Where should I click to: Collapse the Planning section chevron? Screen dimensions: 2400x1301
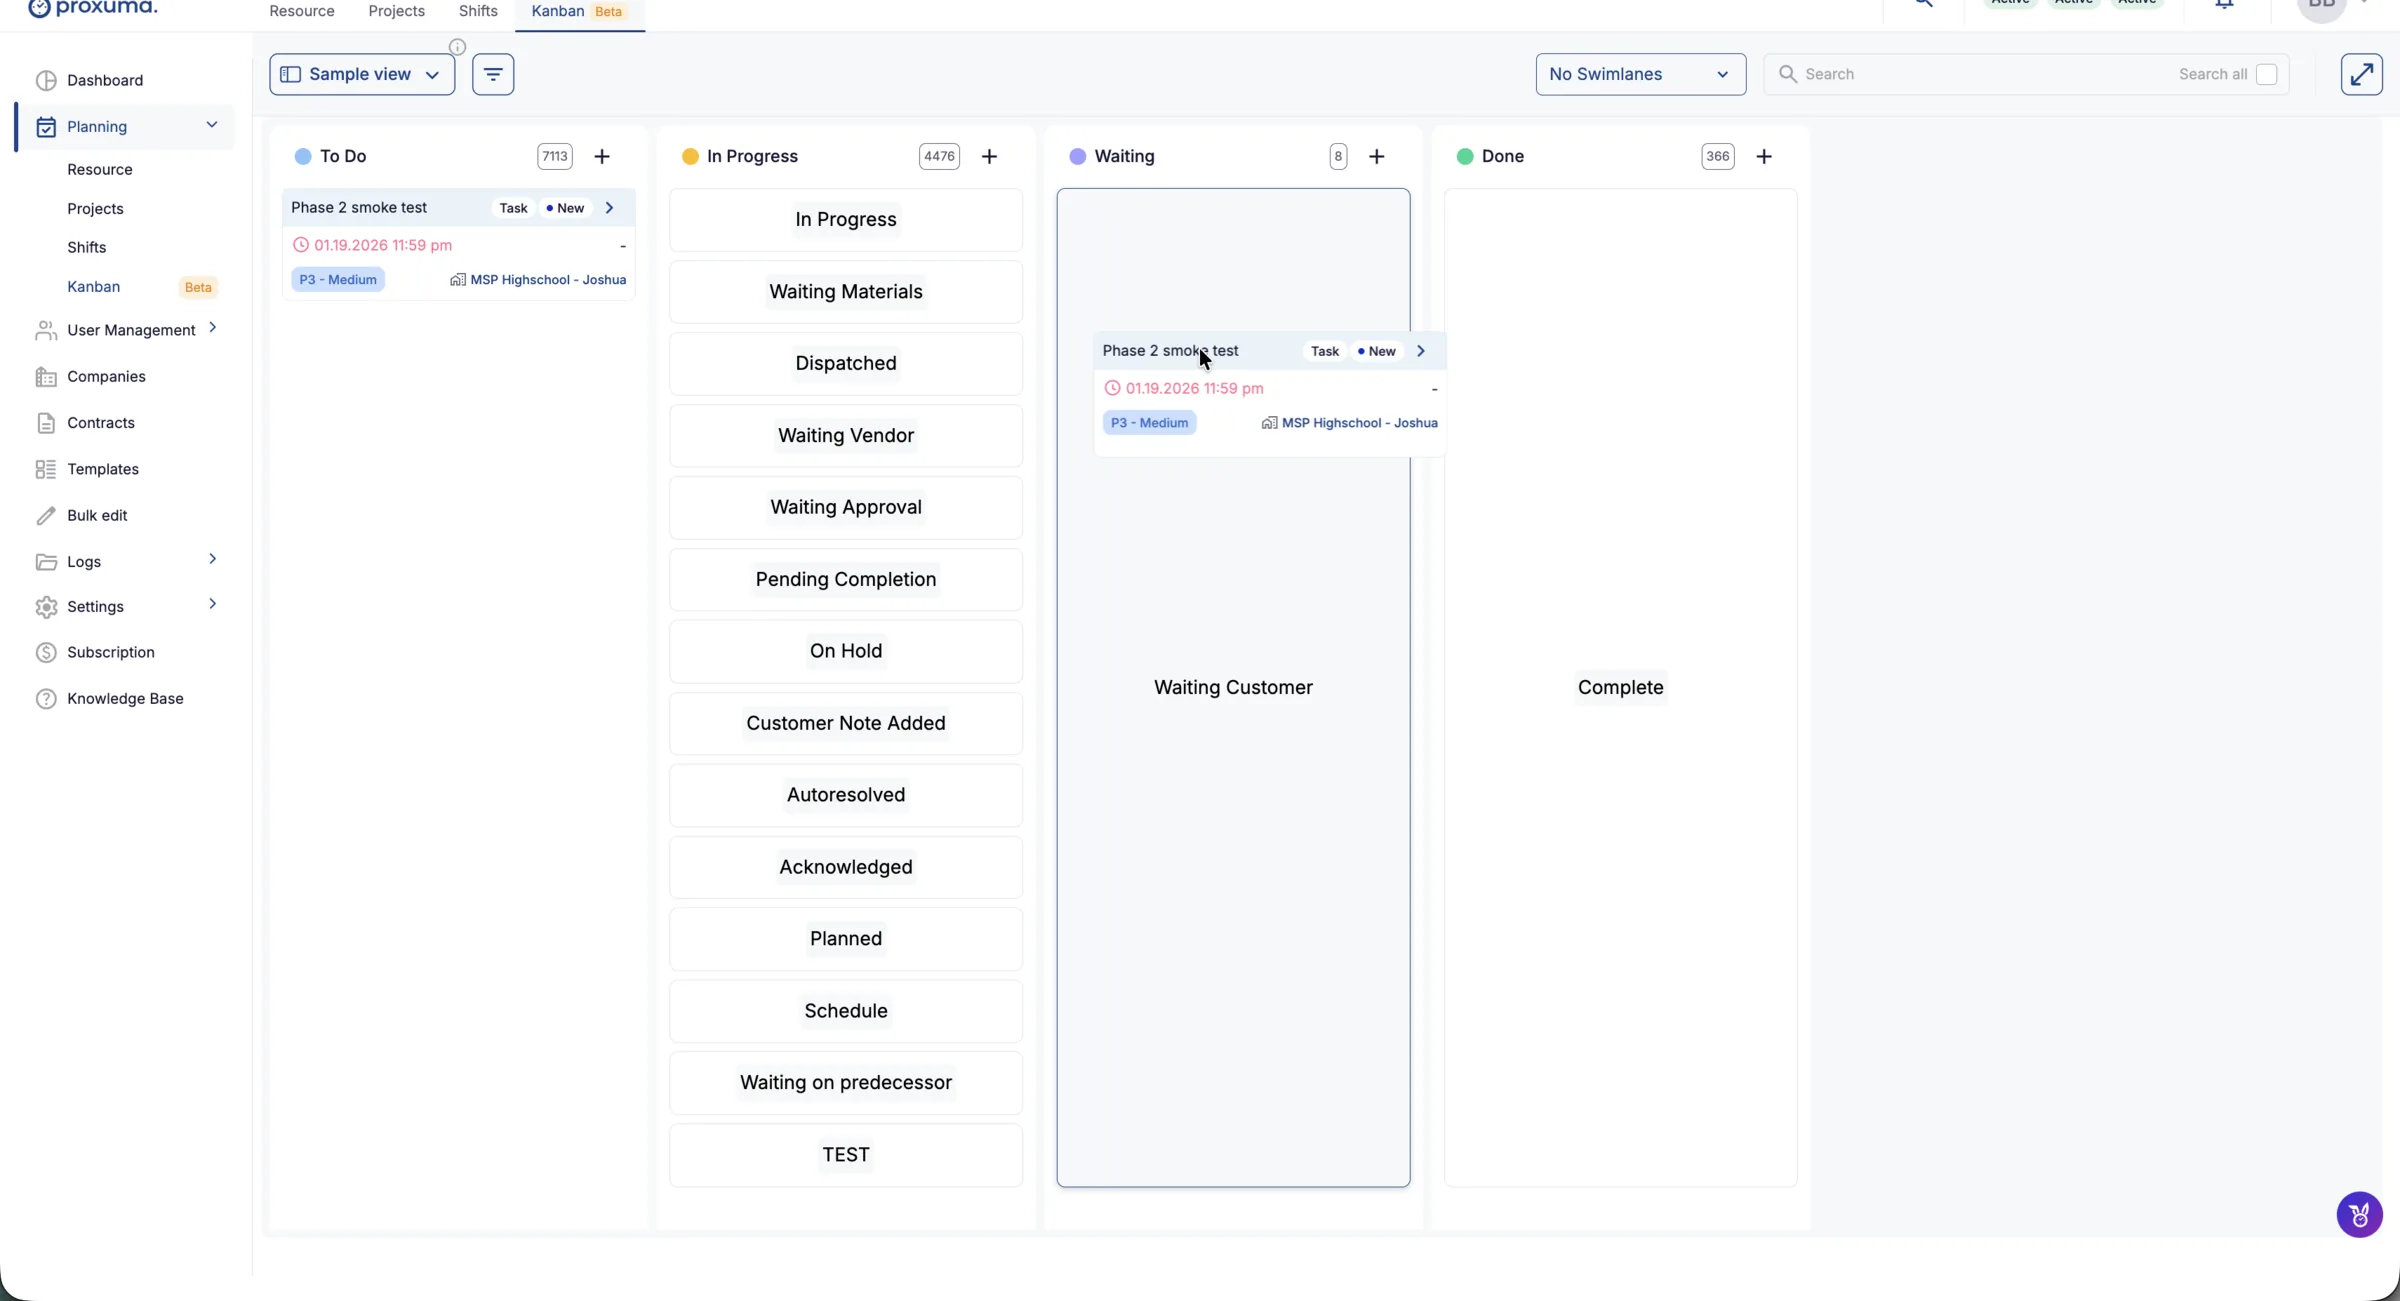212,125
